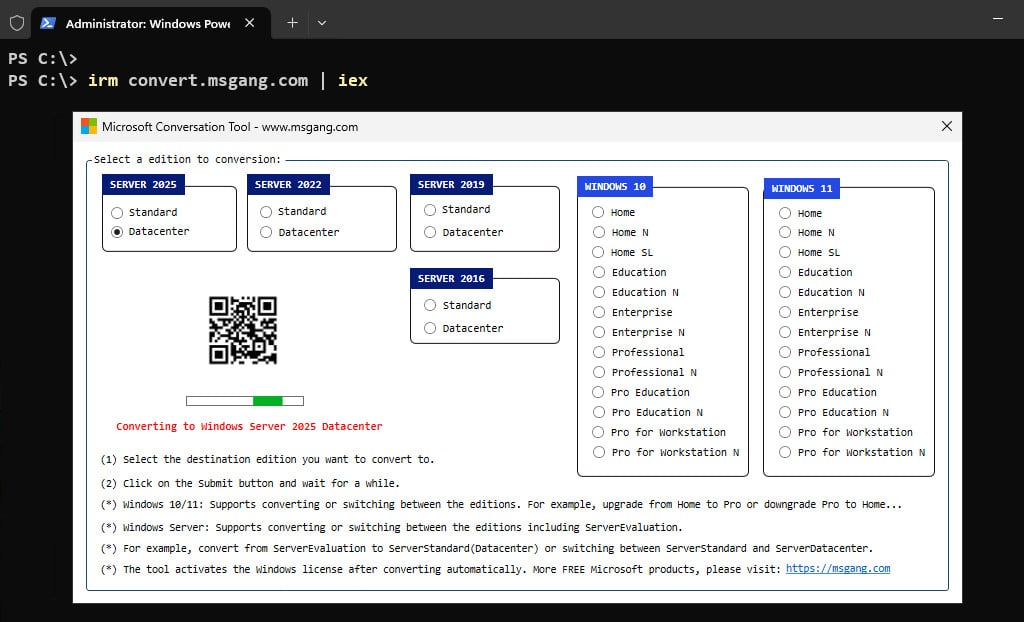Click the SERVER 2022 group header

tap(288, 184)
